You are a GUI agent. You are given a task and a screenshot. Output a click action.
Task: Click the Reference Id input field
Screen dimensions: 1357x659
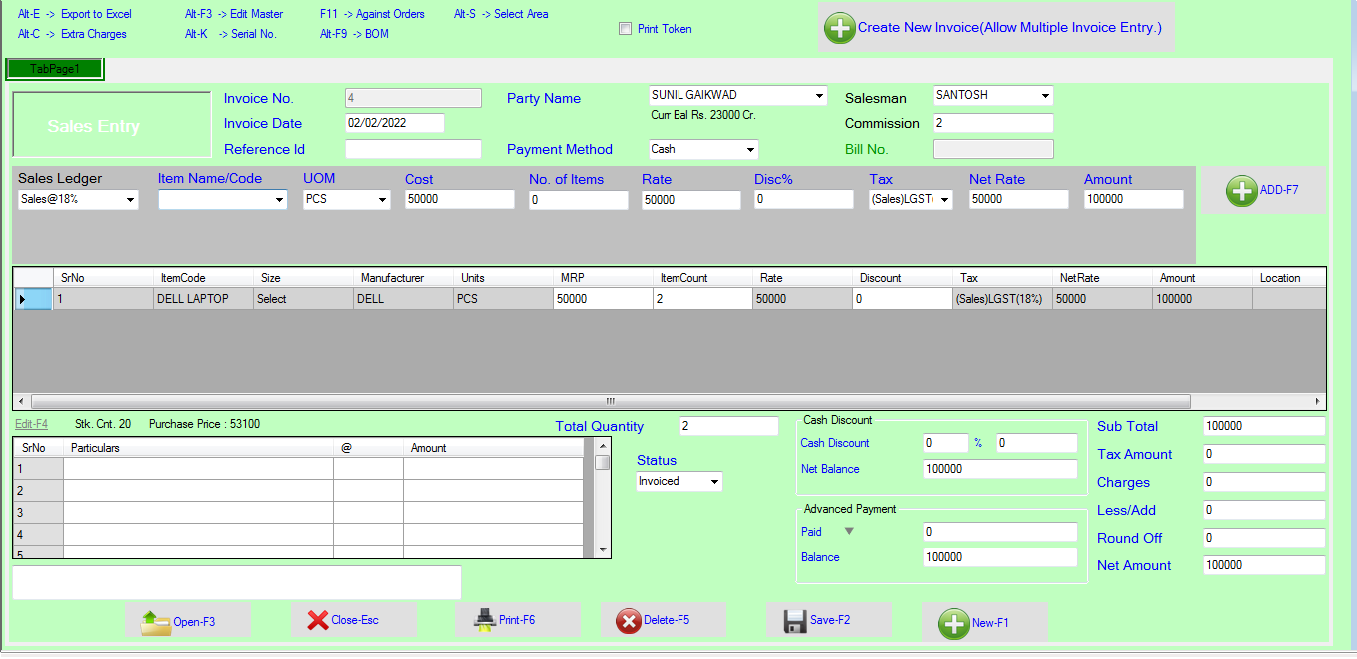click(x=413, y=150)
